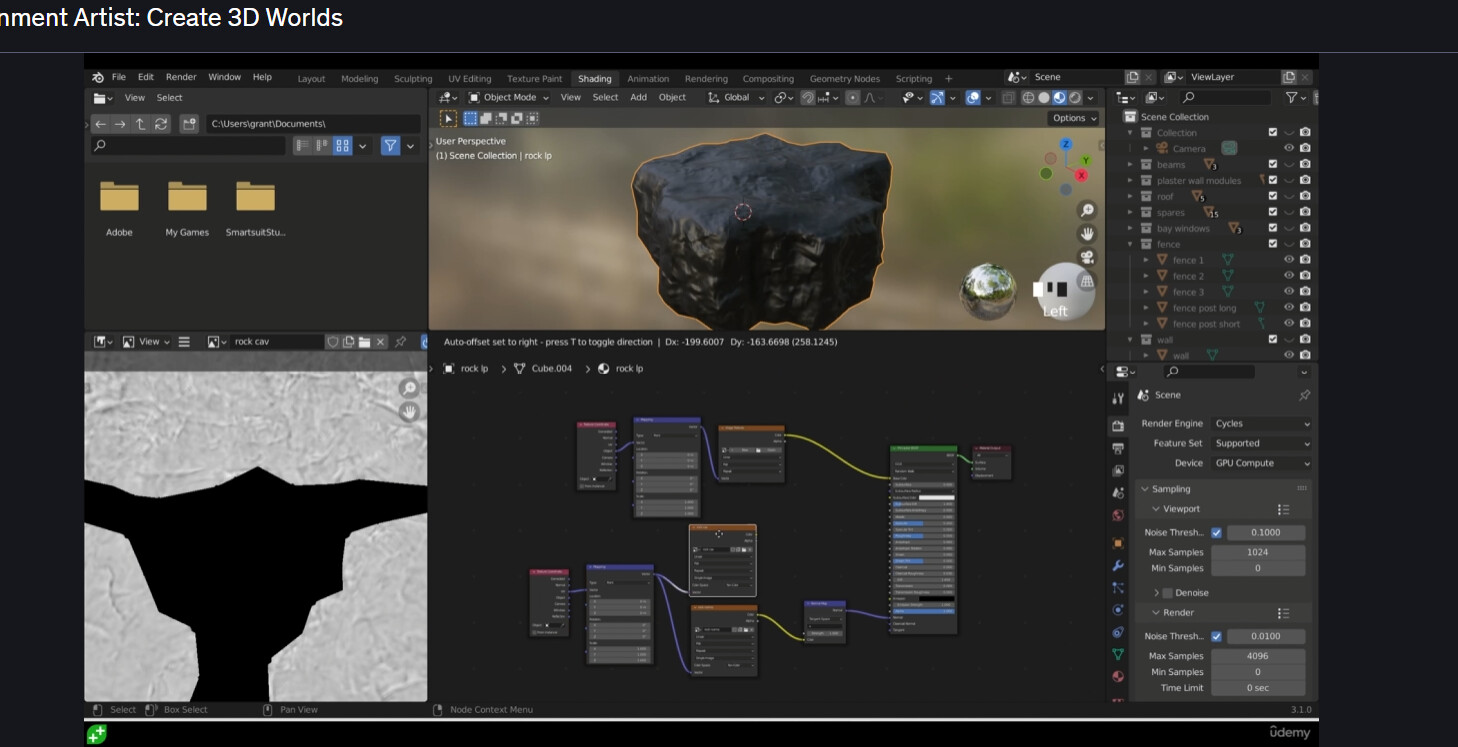
Task: Open the Feature Set Supported dropdown
Action: 1261,444
